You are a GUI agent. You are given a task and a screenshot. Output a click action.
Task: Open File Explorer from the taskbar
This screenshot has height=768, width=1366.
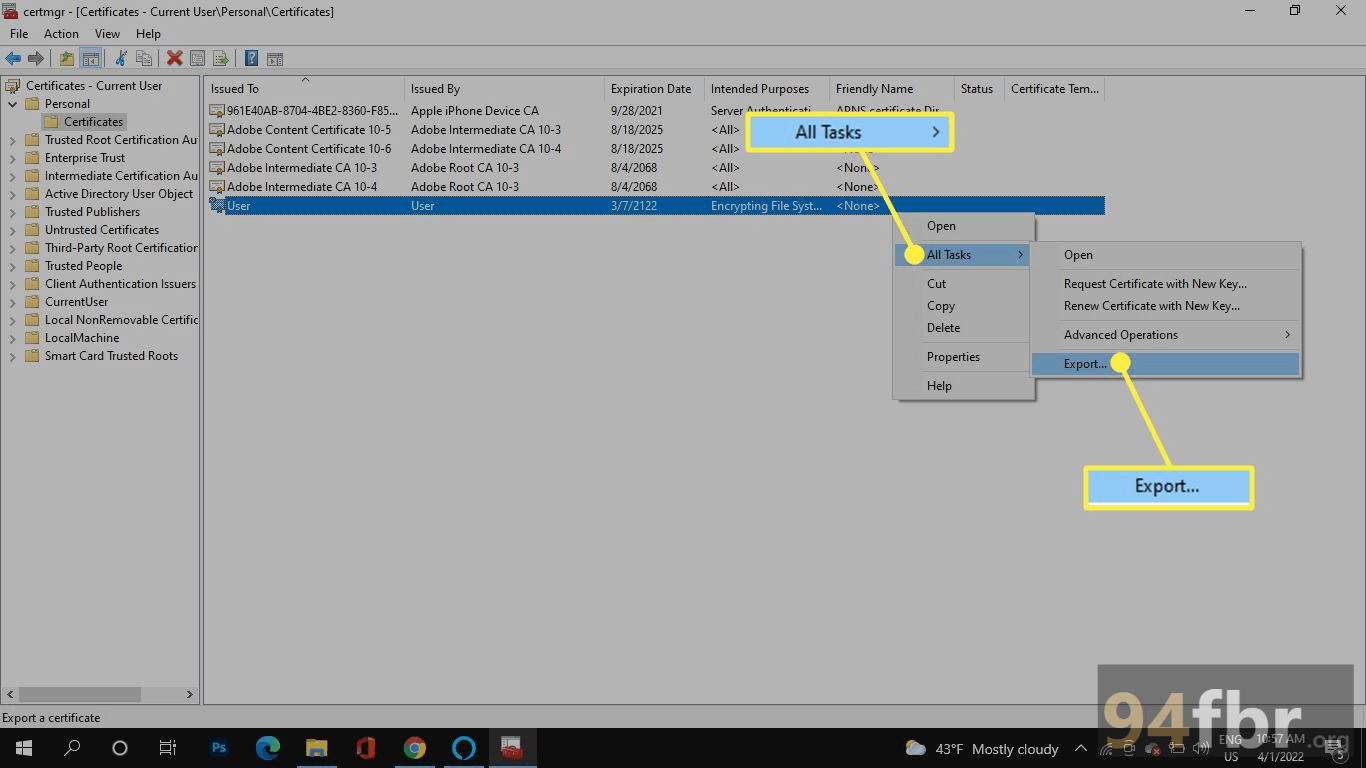point(317,748)
